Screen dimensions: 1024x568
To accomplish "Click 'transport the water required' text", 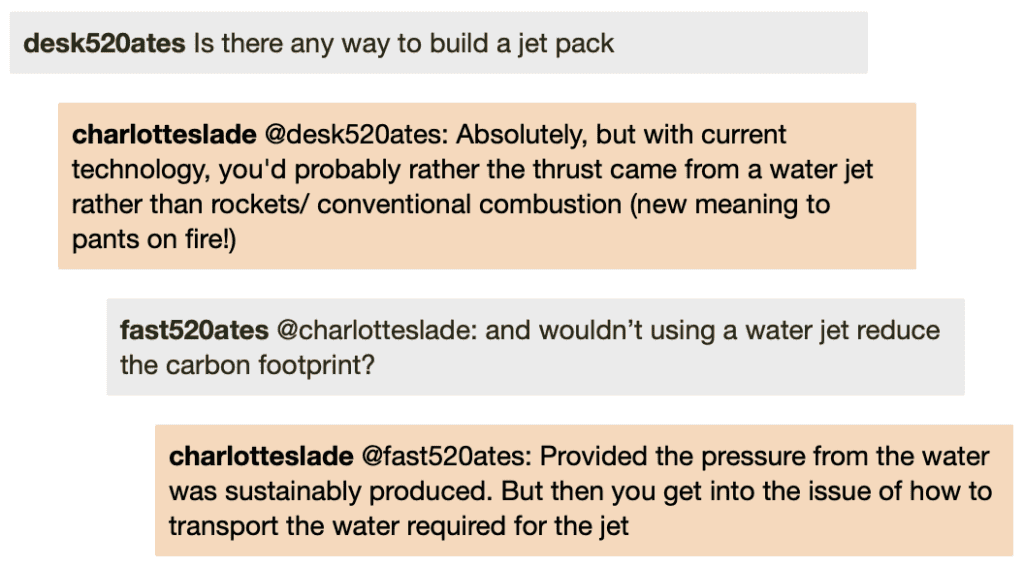I will (338, 526).
